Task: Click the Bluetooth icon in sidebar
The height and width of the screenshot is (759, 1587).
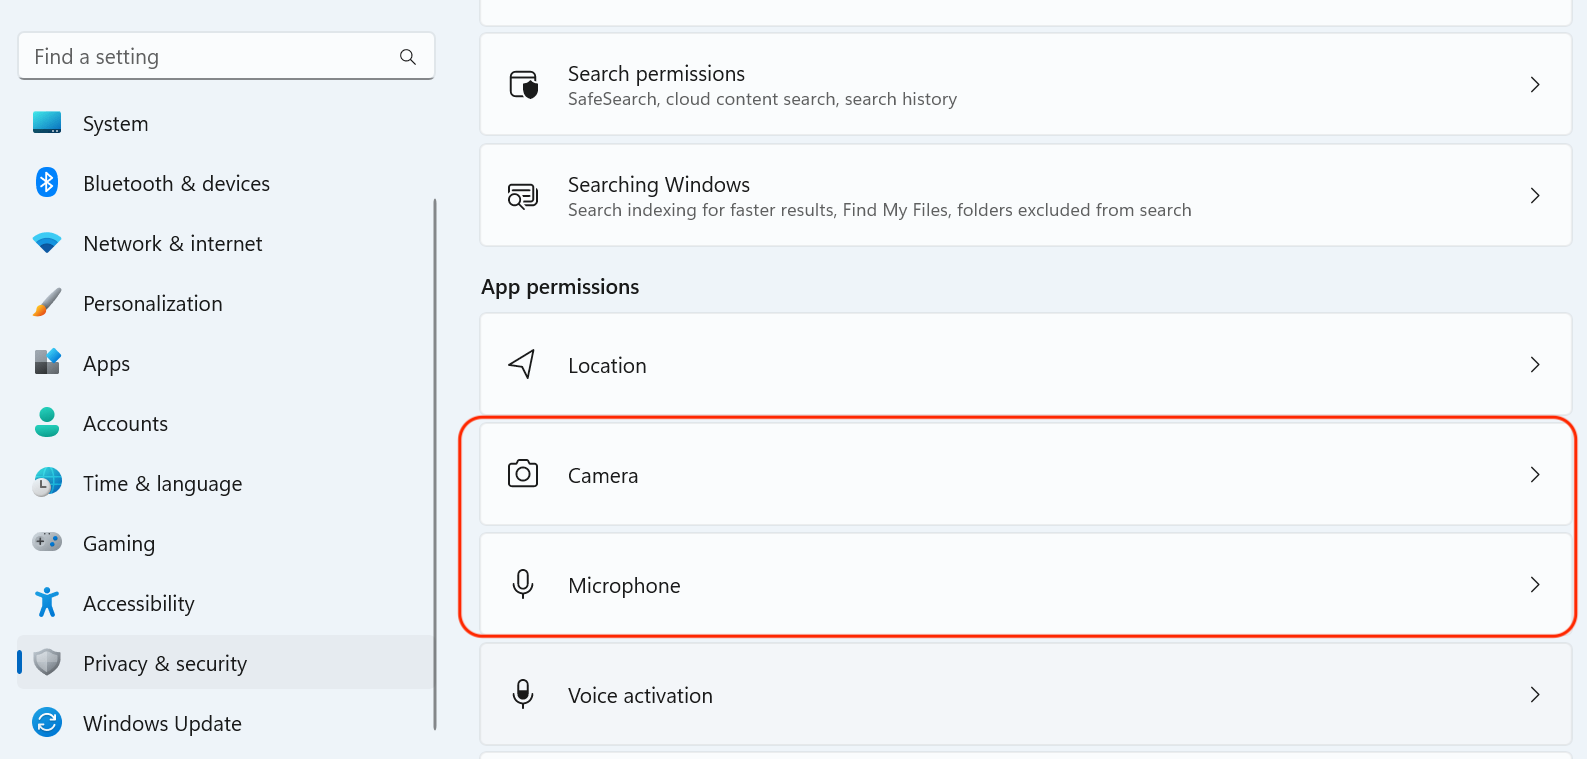Action: click(x=47, y=182)
